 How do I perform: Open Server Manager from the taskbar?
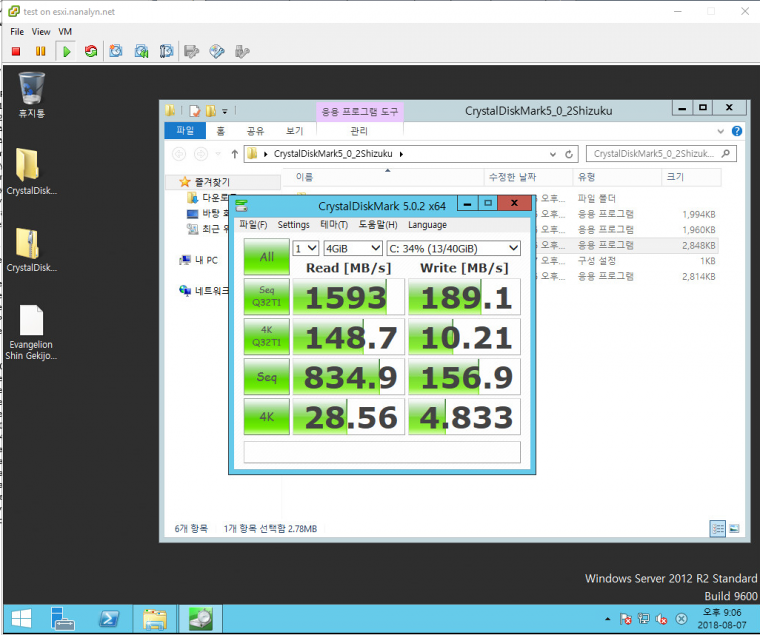pos(63,619)
